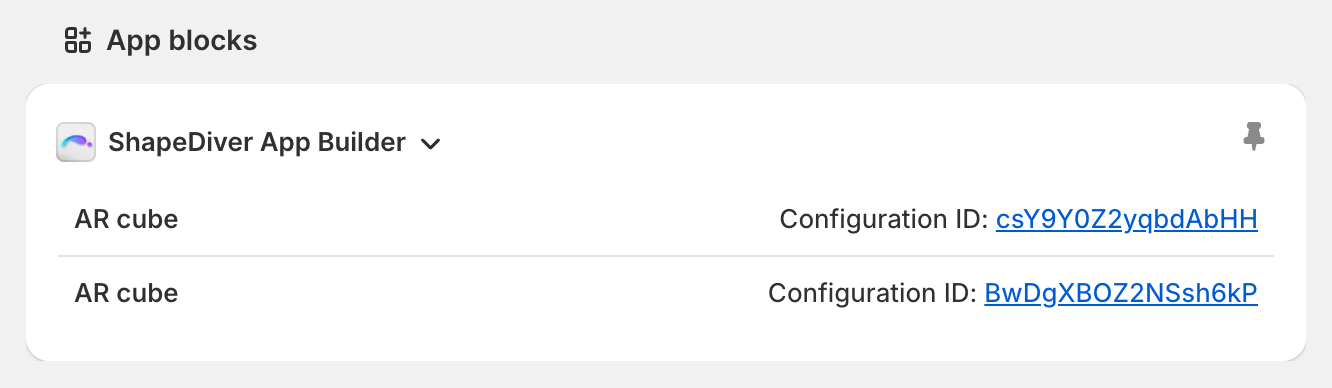This screenshot has width=1332, height=388.
Task: Click the empty middle of the second AR cube row
Action: (472, 294)
